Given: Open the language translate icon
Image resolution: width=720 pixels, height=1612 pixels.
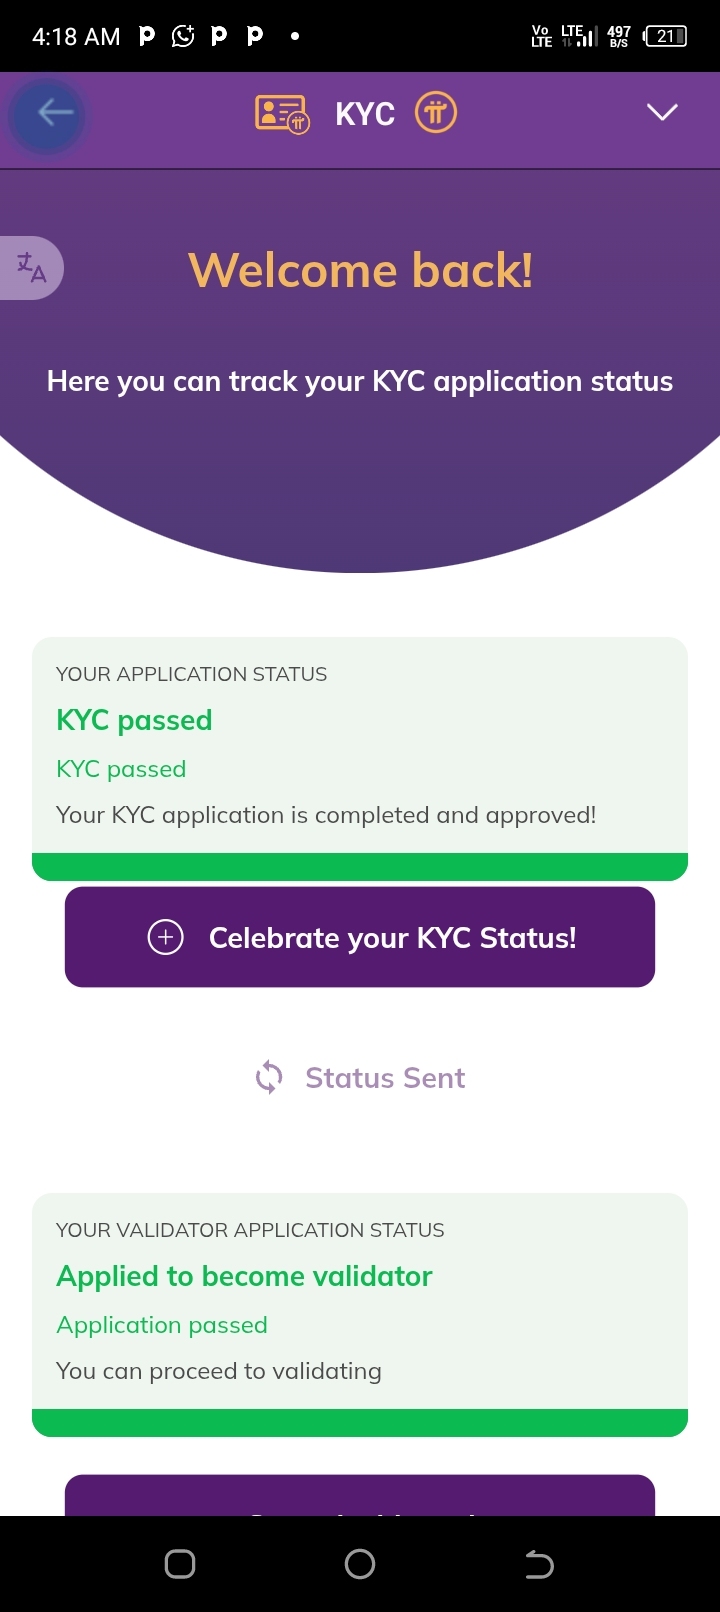Looking at the screenshot, I should pos(31,268).
